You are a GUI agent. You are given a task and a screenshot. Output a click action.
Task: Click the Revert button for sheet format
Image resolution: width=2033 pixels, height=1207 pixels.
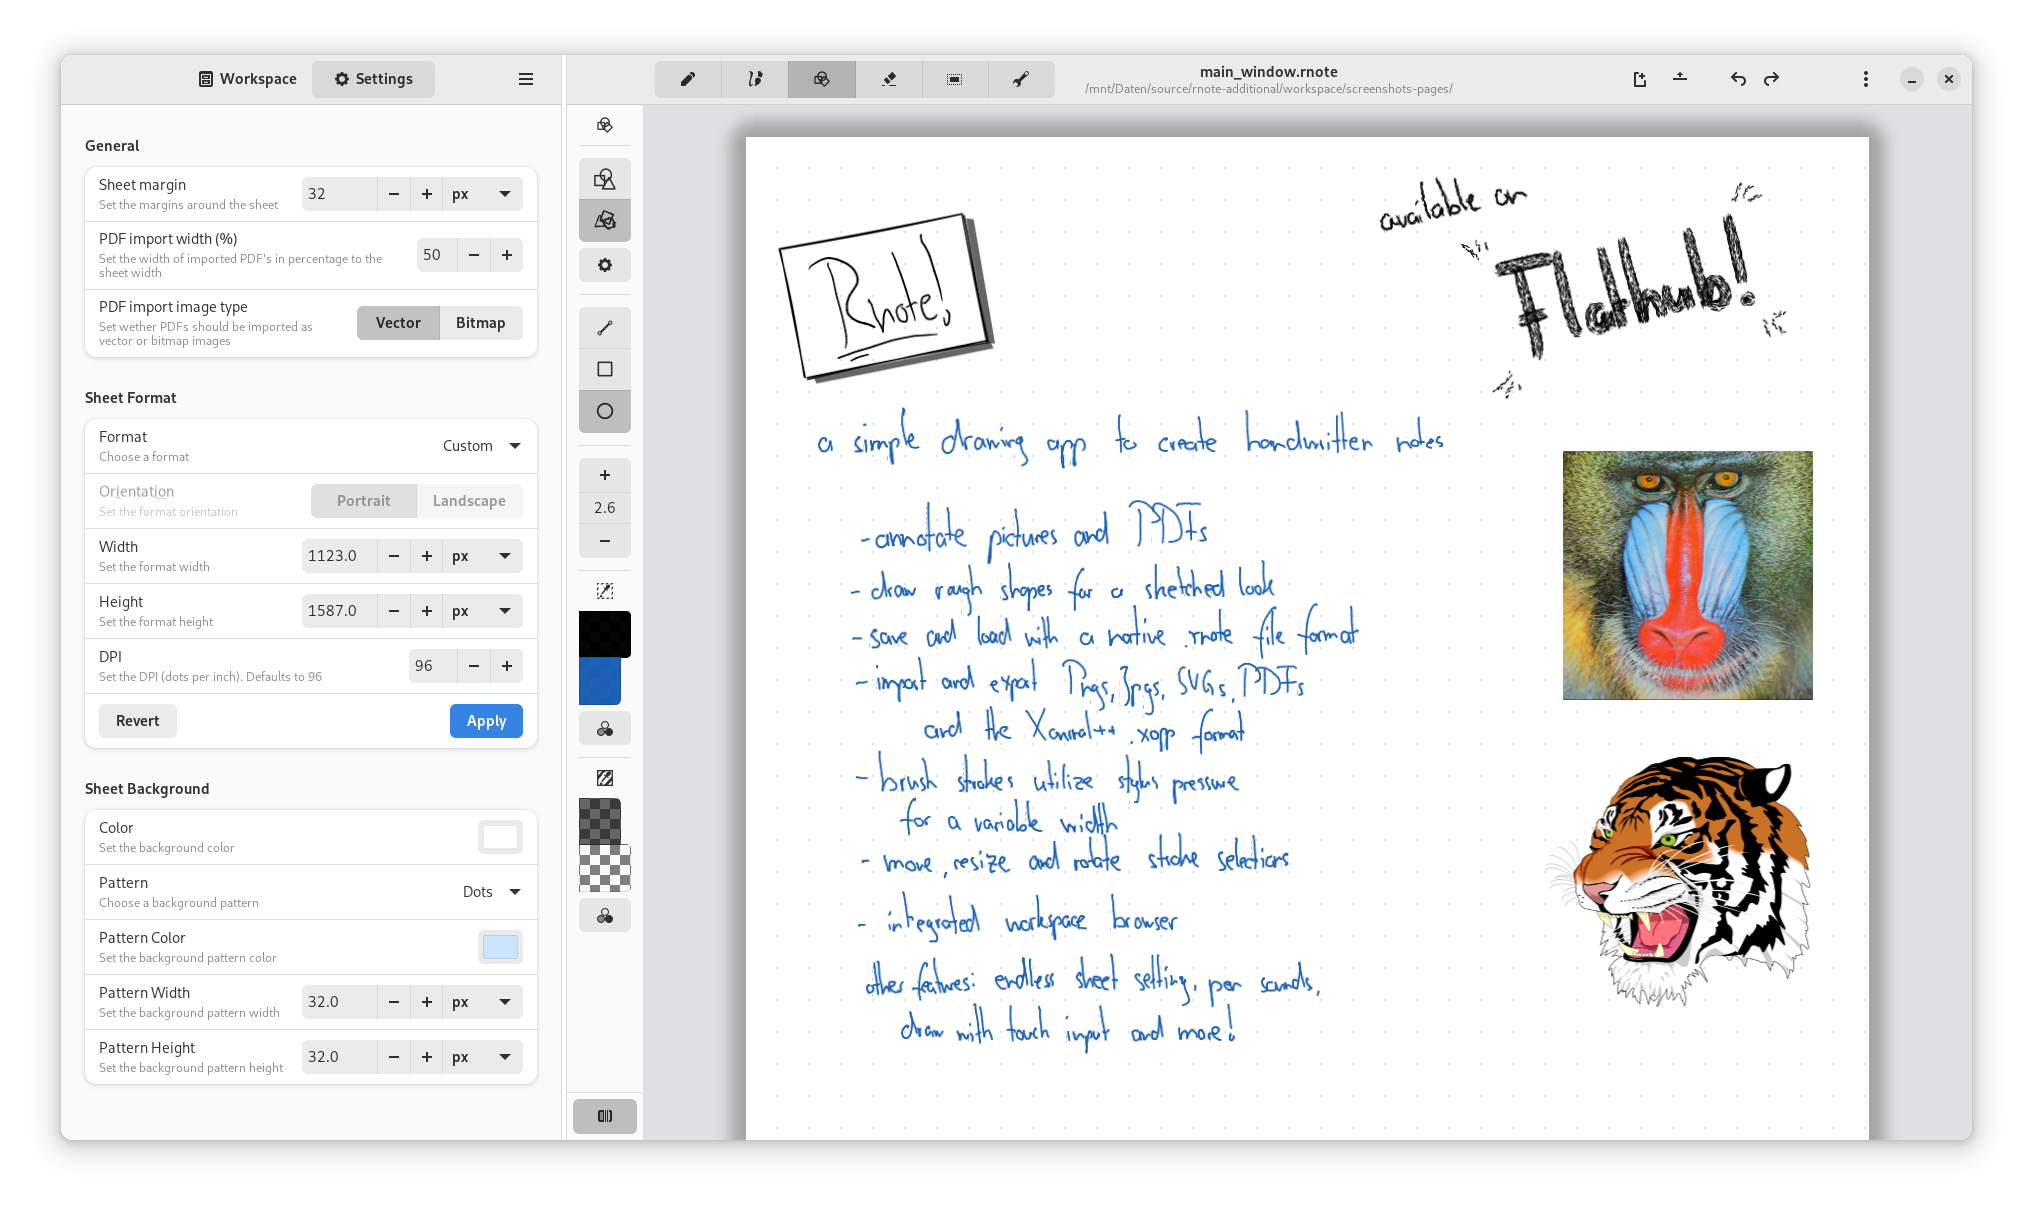click(136, 720)
